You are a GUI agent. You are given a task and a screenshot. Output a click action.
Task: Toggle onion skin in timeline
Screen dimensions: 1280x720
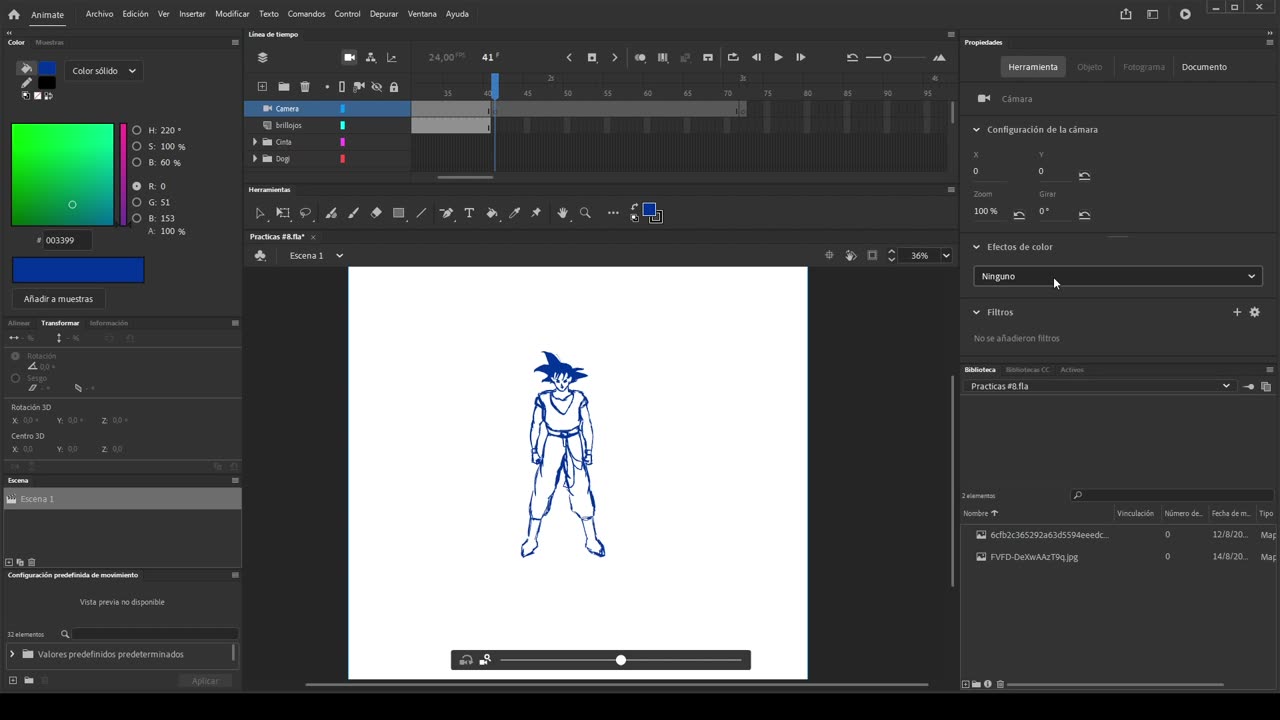[x=640, y=57]
